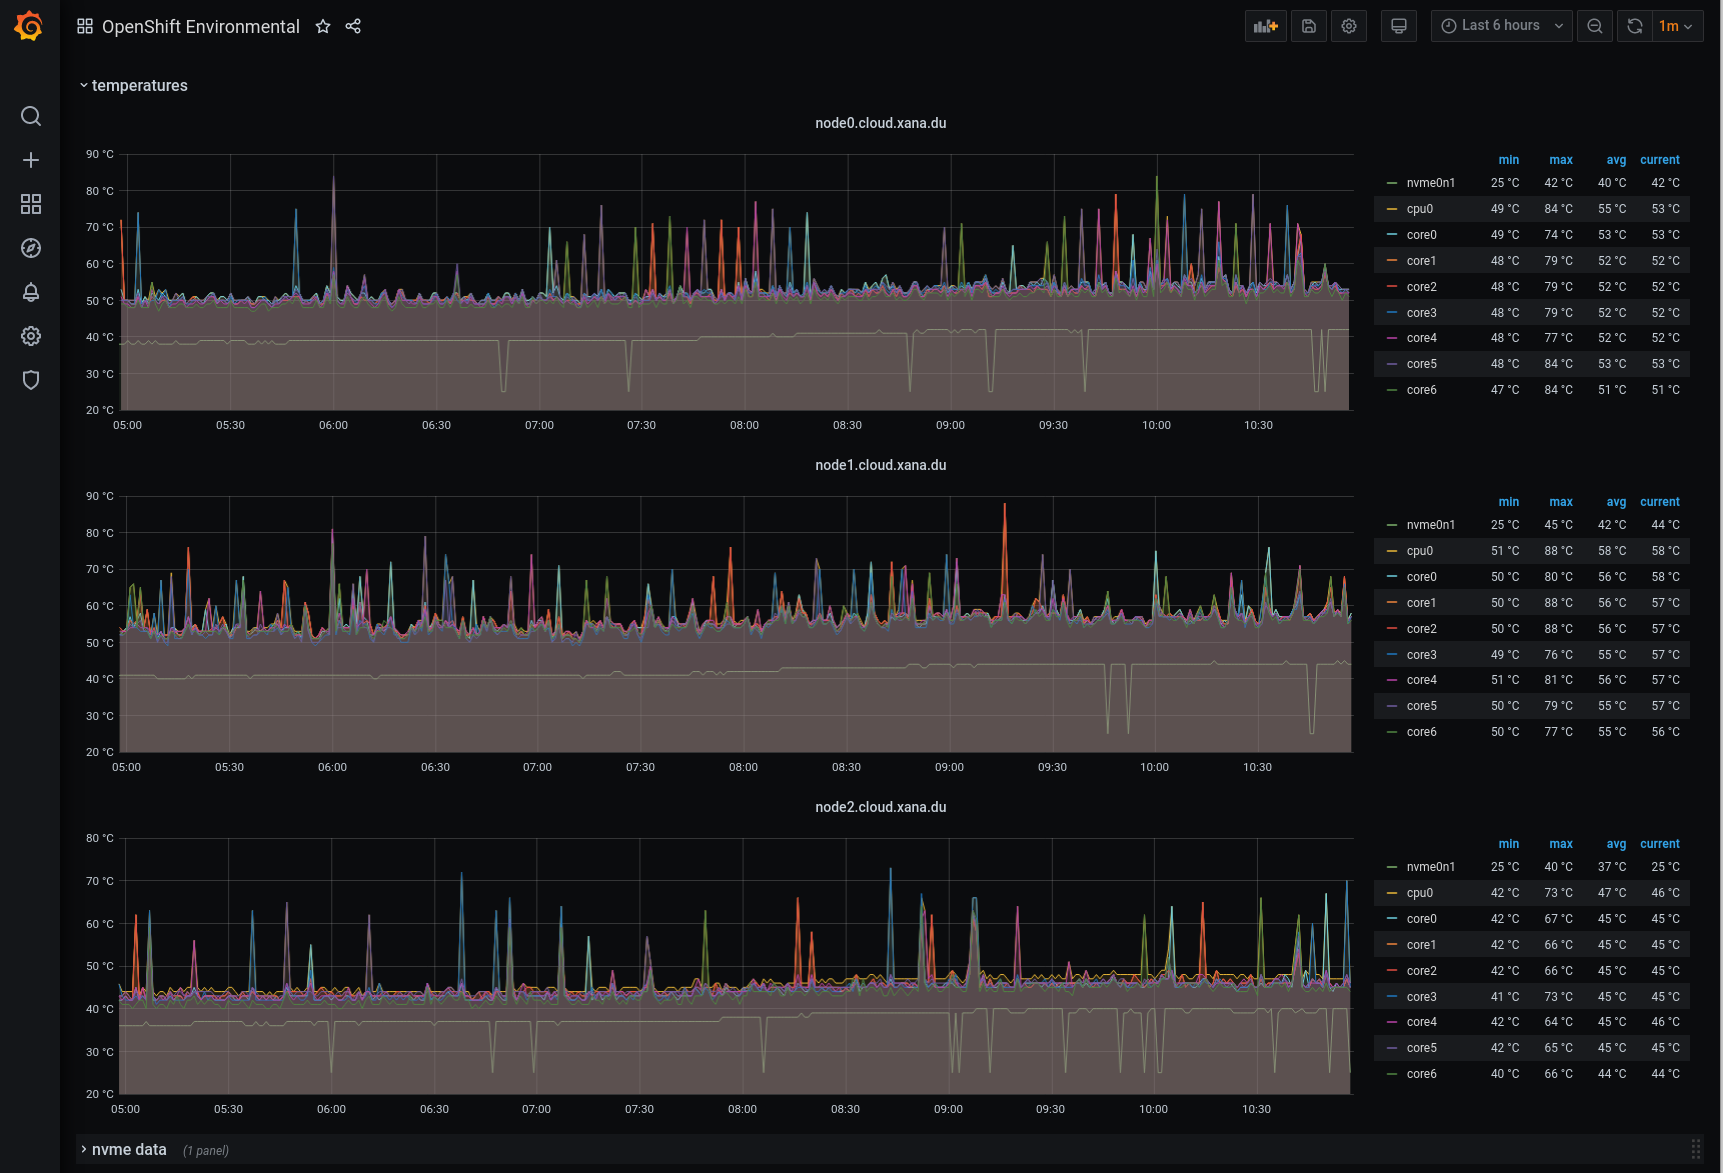1723x1173 pixels.
Task: Cycle view mode with monitor icon
Action: click(x=1399, y=26)
